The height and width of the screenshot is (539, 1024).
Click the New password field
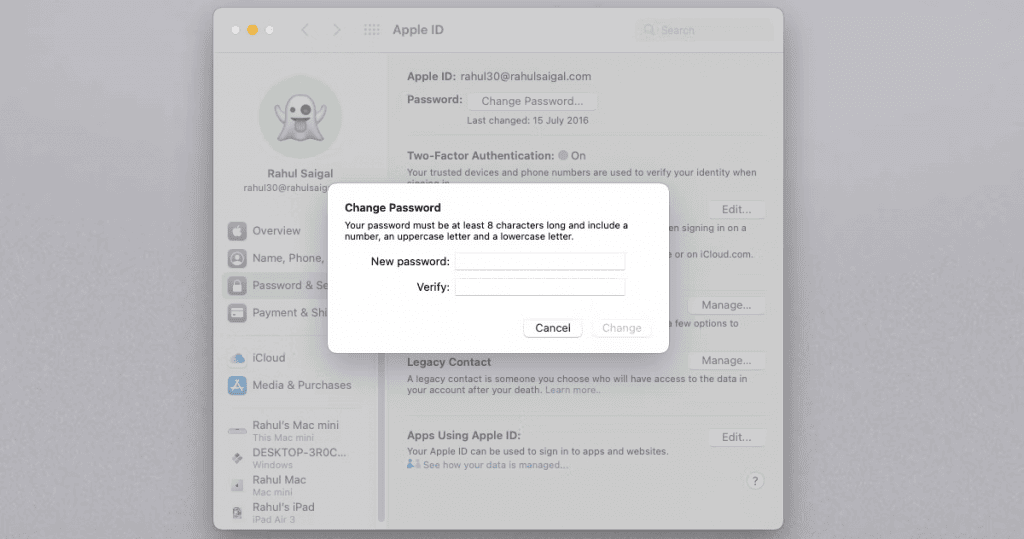(x=539, y=261)
